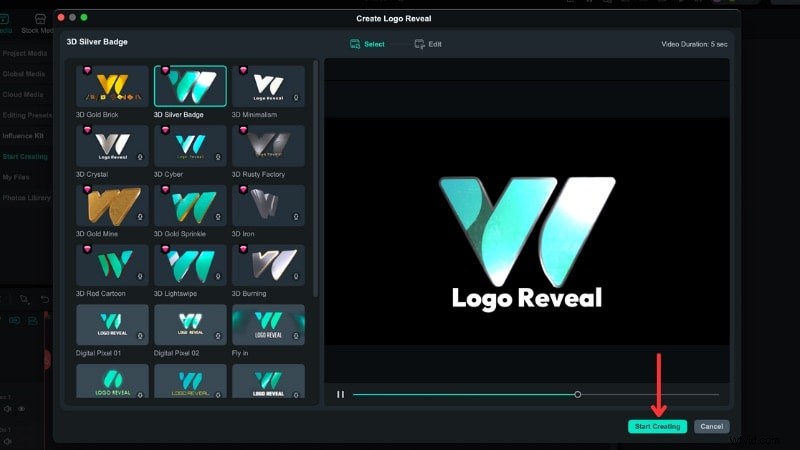Pick the 3D Minimalism template thumbnail
The image size is (800, 450).
268,87
